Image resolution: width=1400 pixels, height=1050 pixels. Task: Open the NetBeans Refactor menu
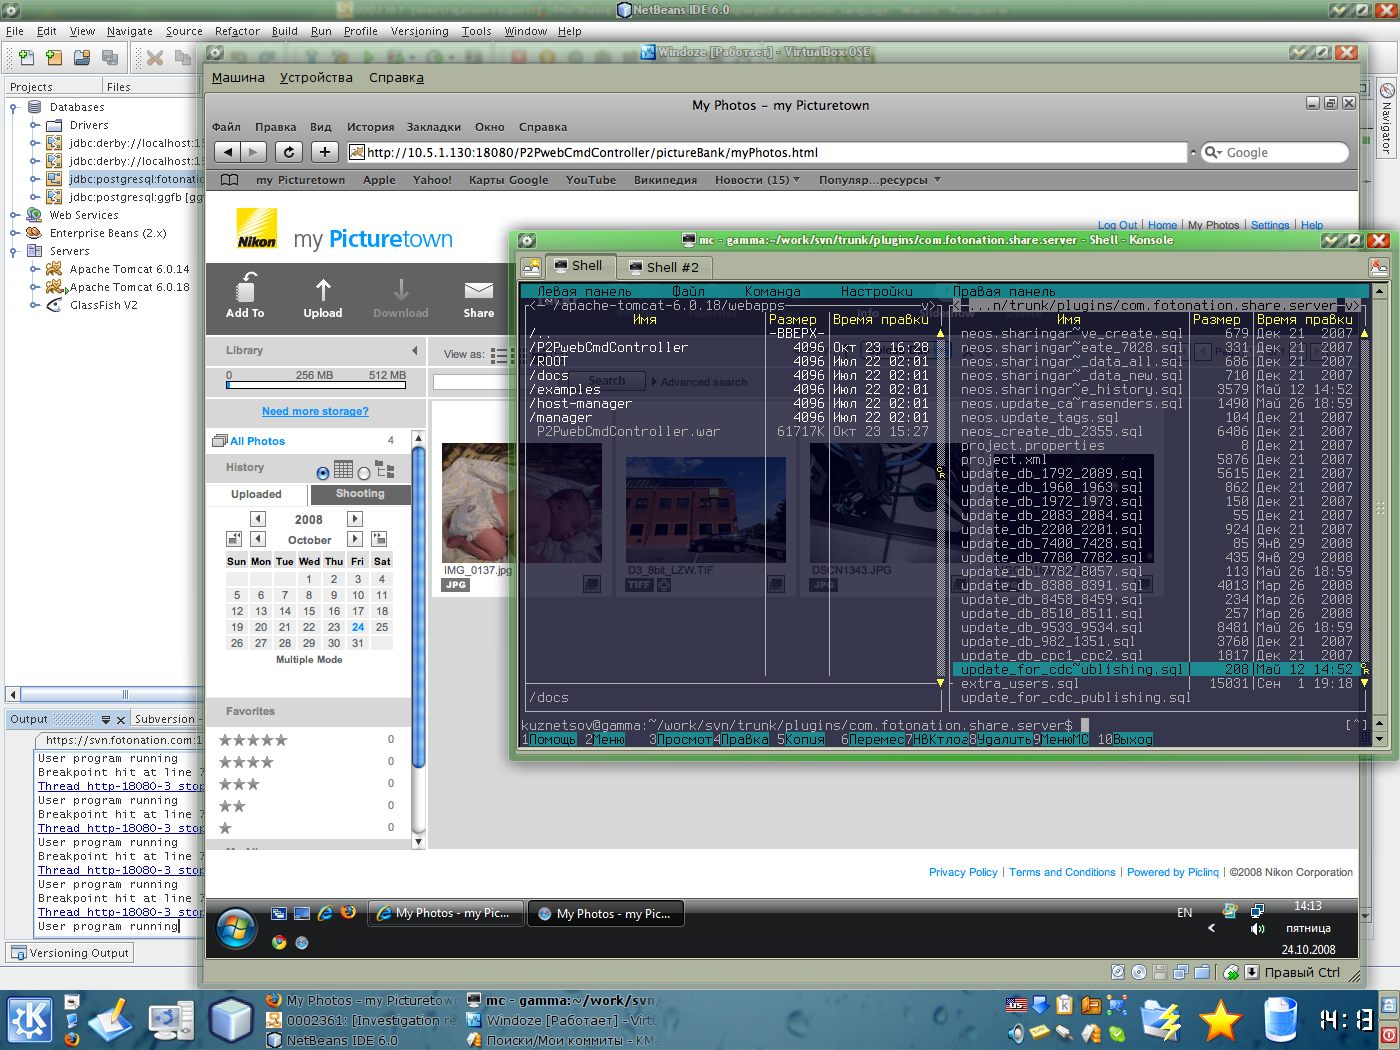point(237,31)
